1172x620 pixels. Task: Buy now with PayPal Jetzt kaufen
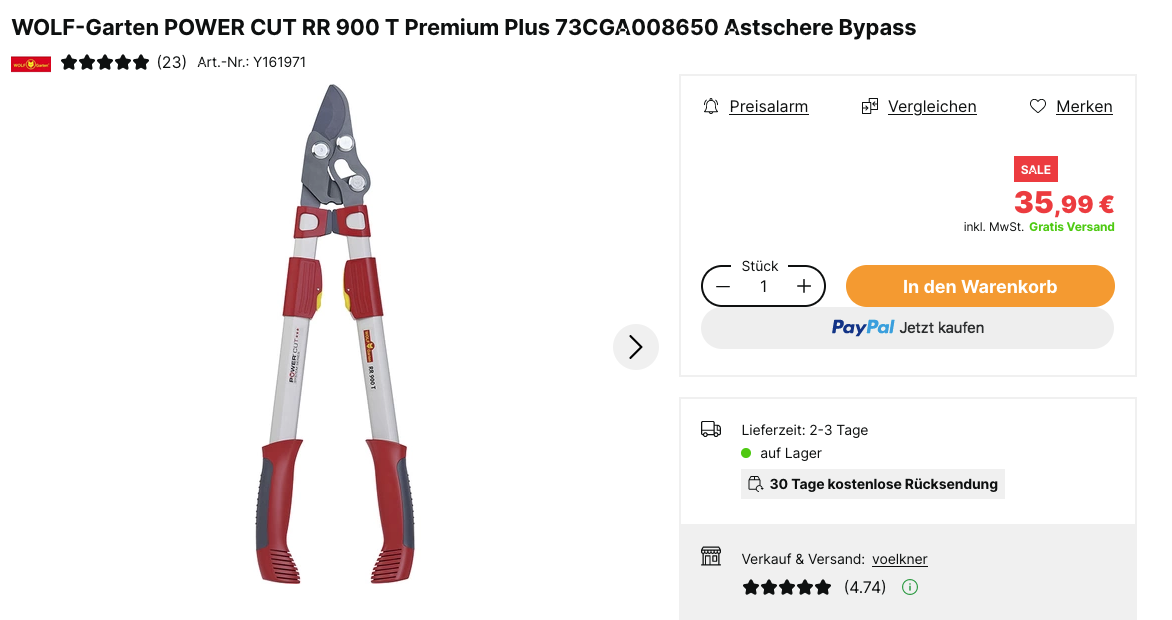[x=907, y=328]
